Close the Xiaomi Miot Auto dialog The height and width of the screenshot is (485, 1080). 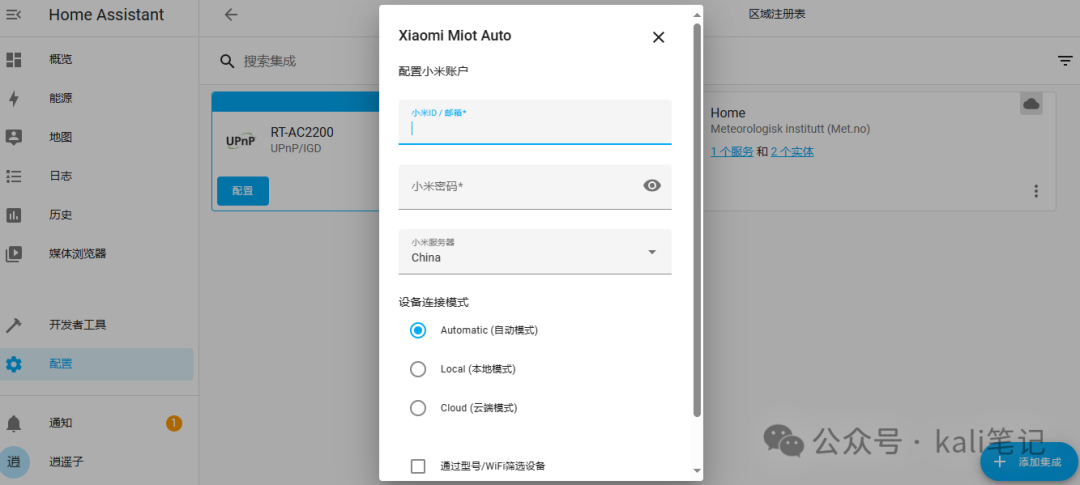pyautogui.click(x=658, y=37)
